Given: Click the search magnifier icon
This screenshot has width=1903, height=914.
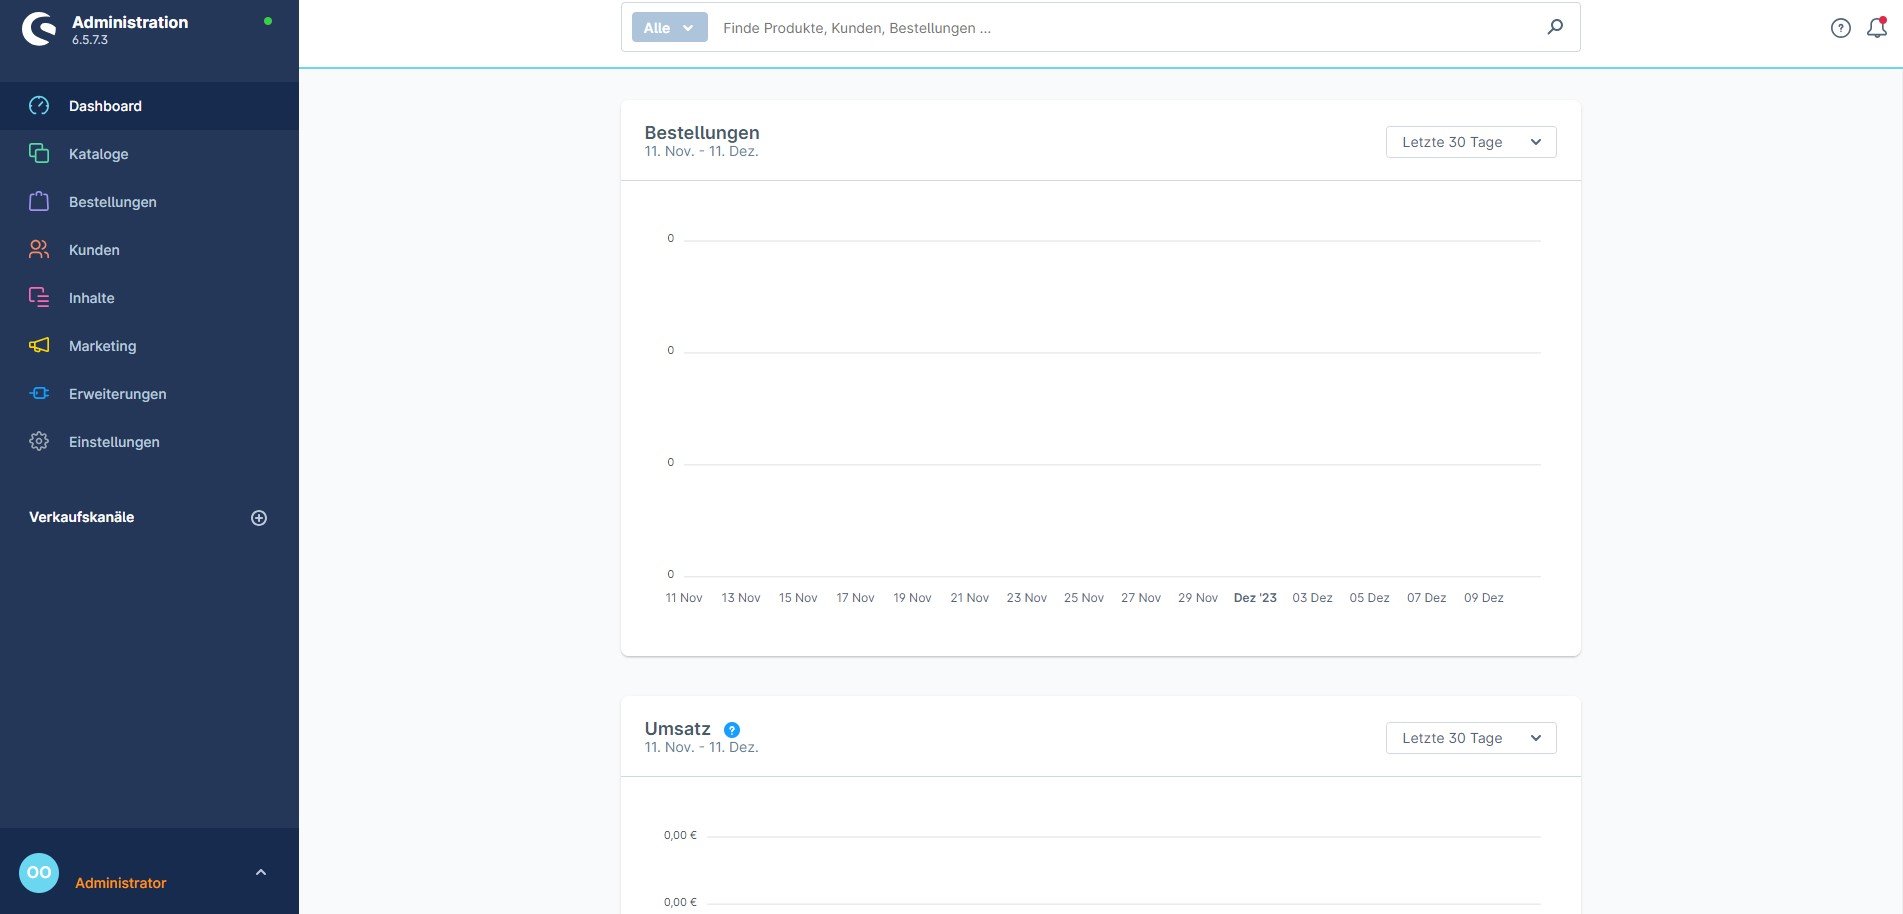Looking at the screenshot, I should click(1554, 27).
